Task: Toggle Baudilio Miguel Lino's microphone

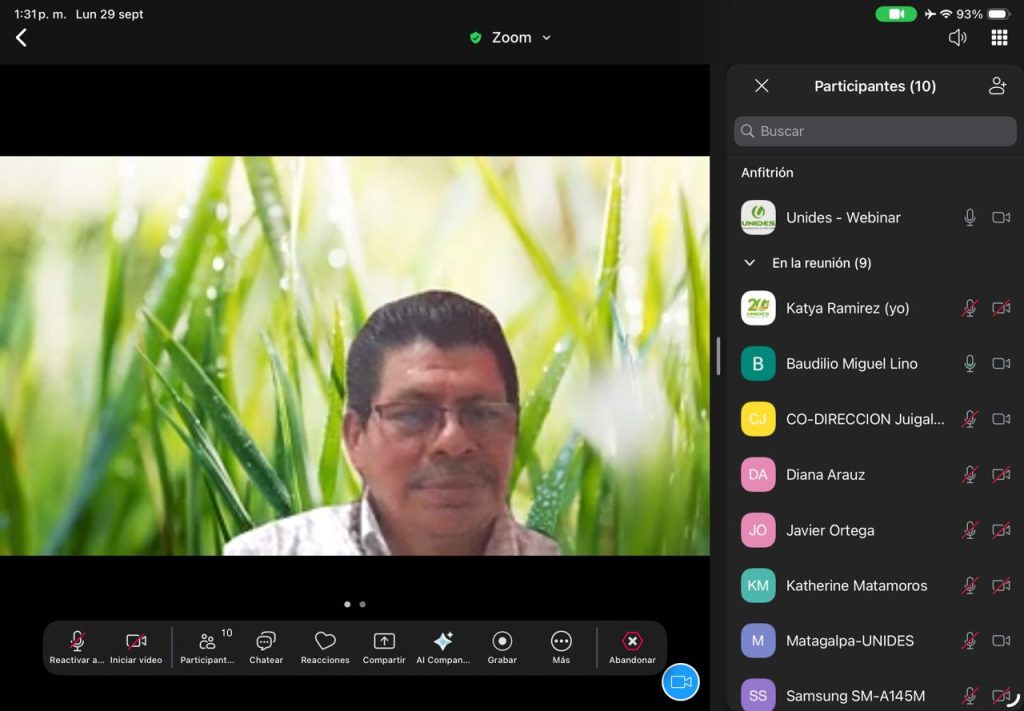Action: pos(969,364)
